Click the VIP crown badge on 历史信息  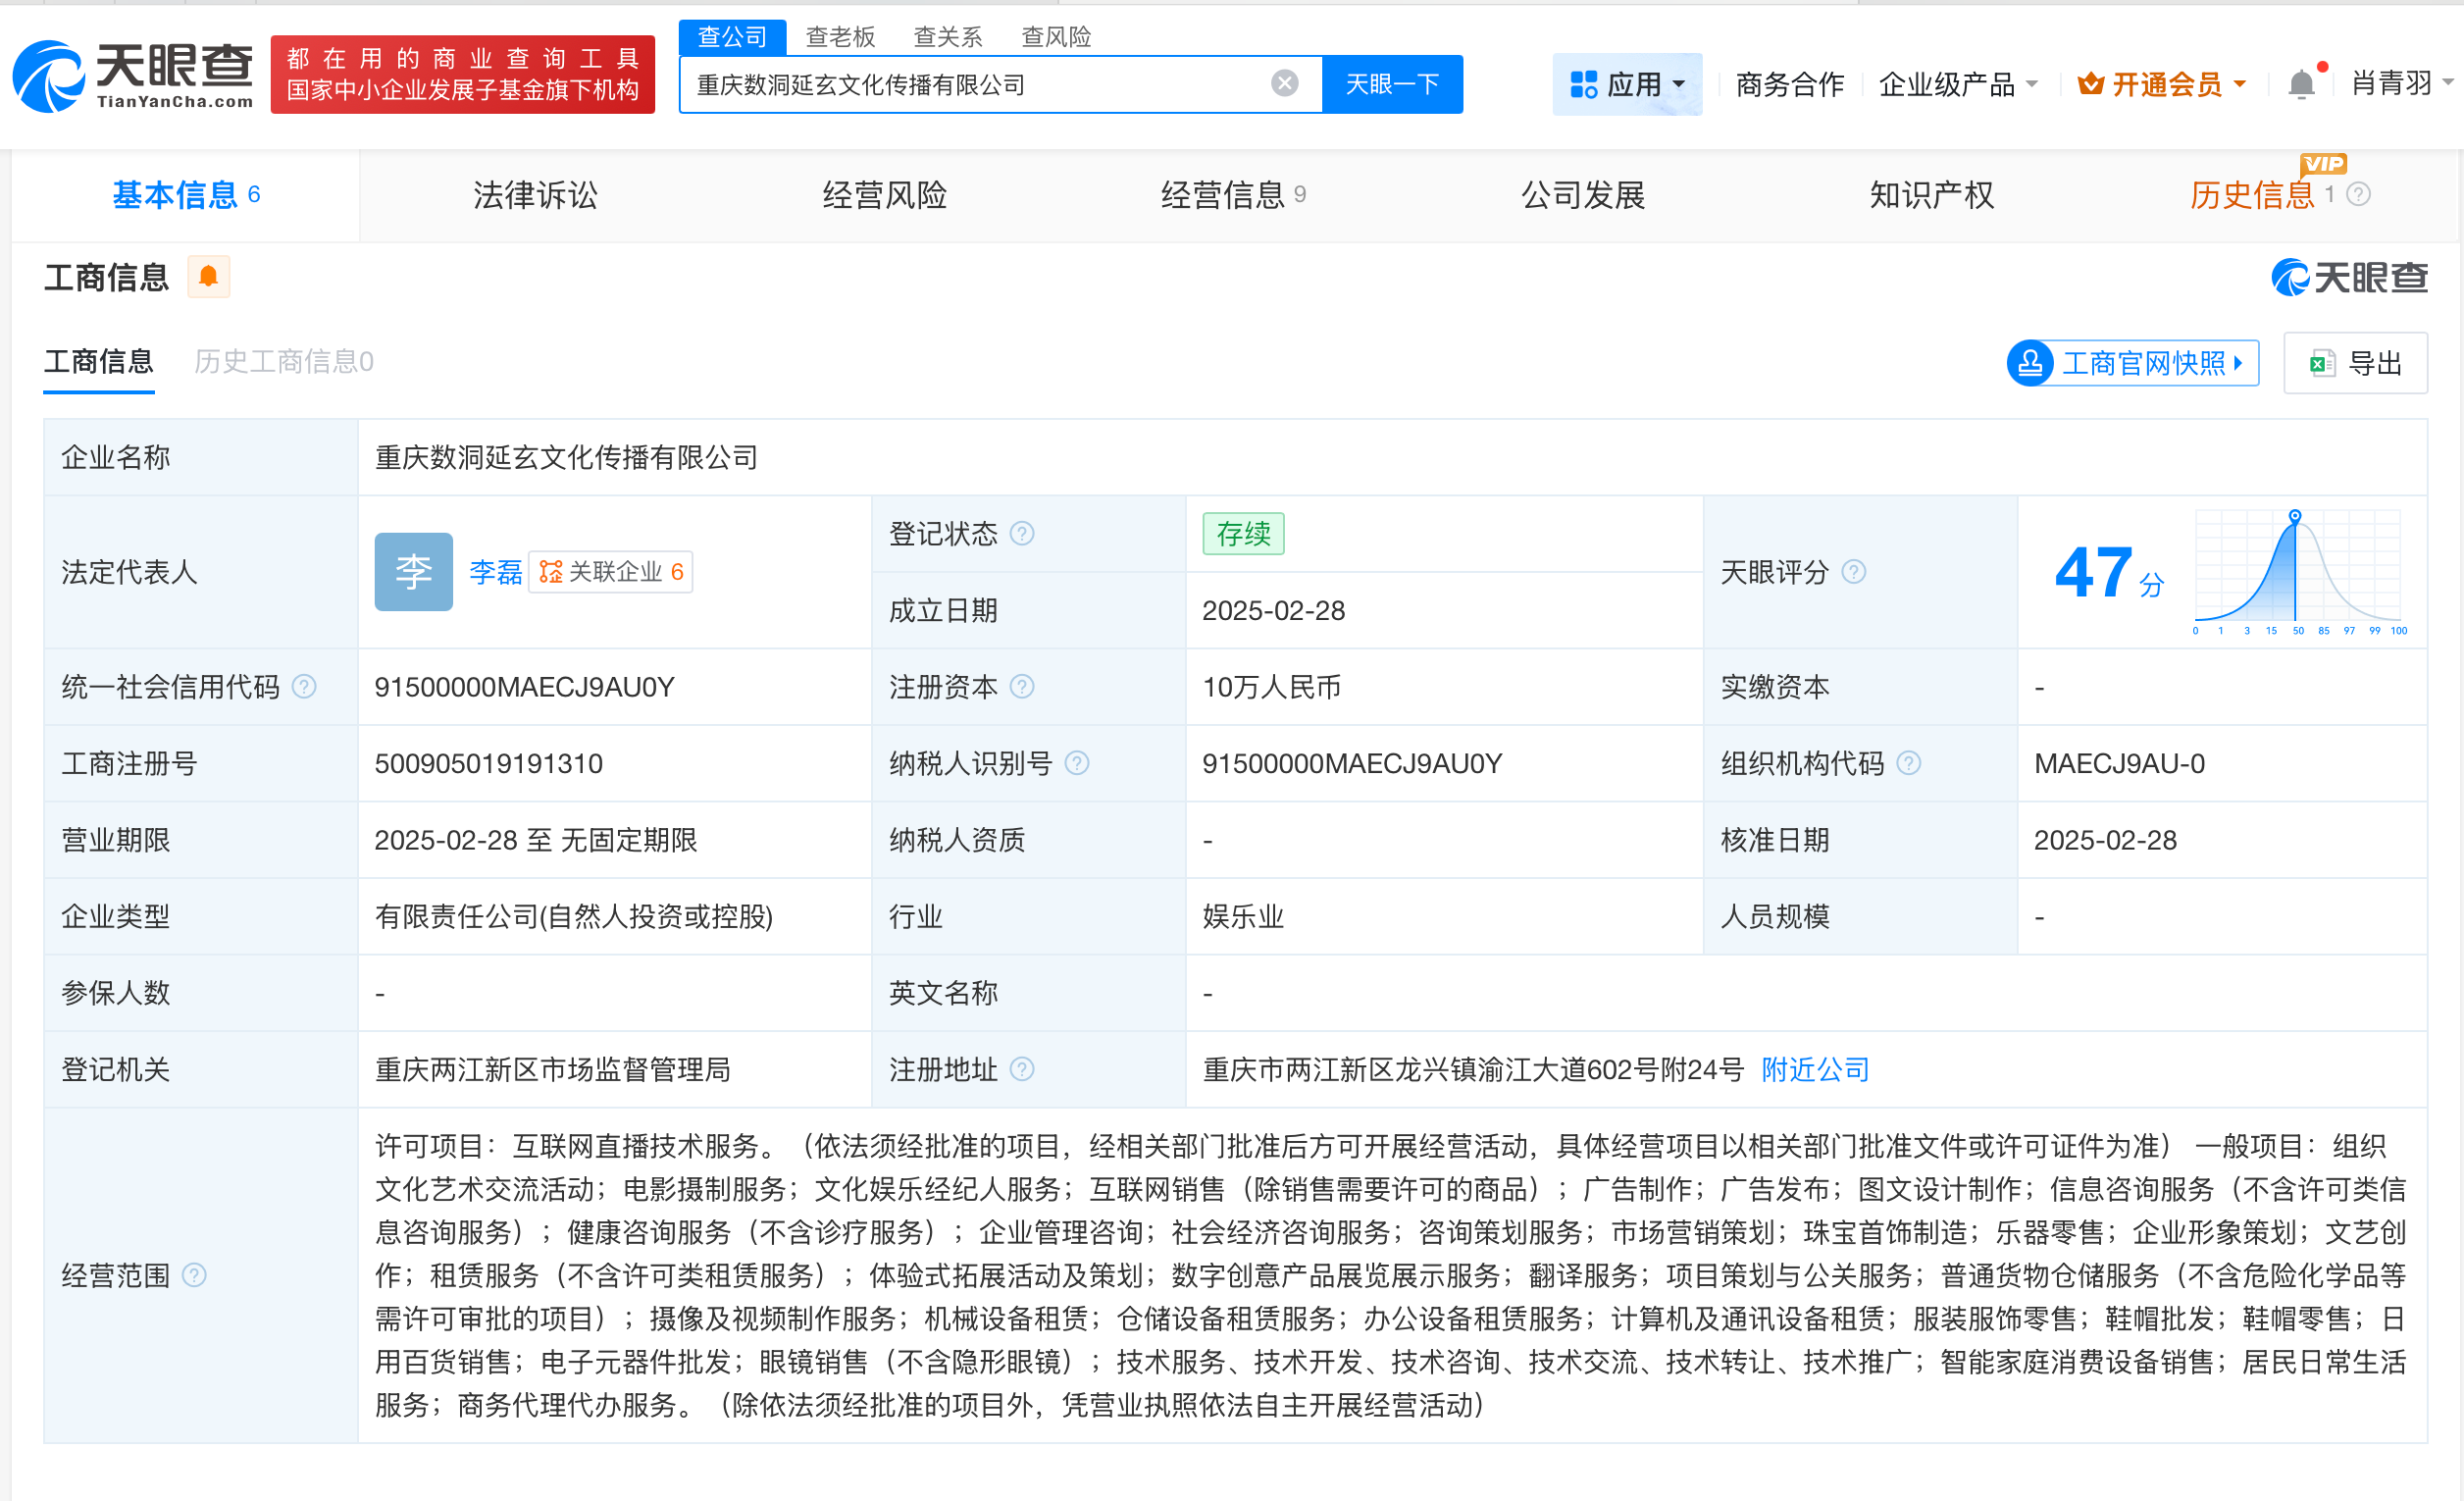pos(2324,164)
